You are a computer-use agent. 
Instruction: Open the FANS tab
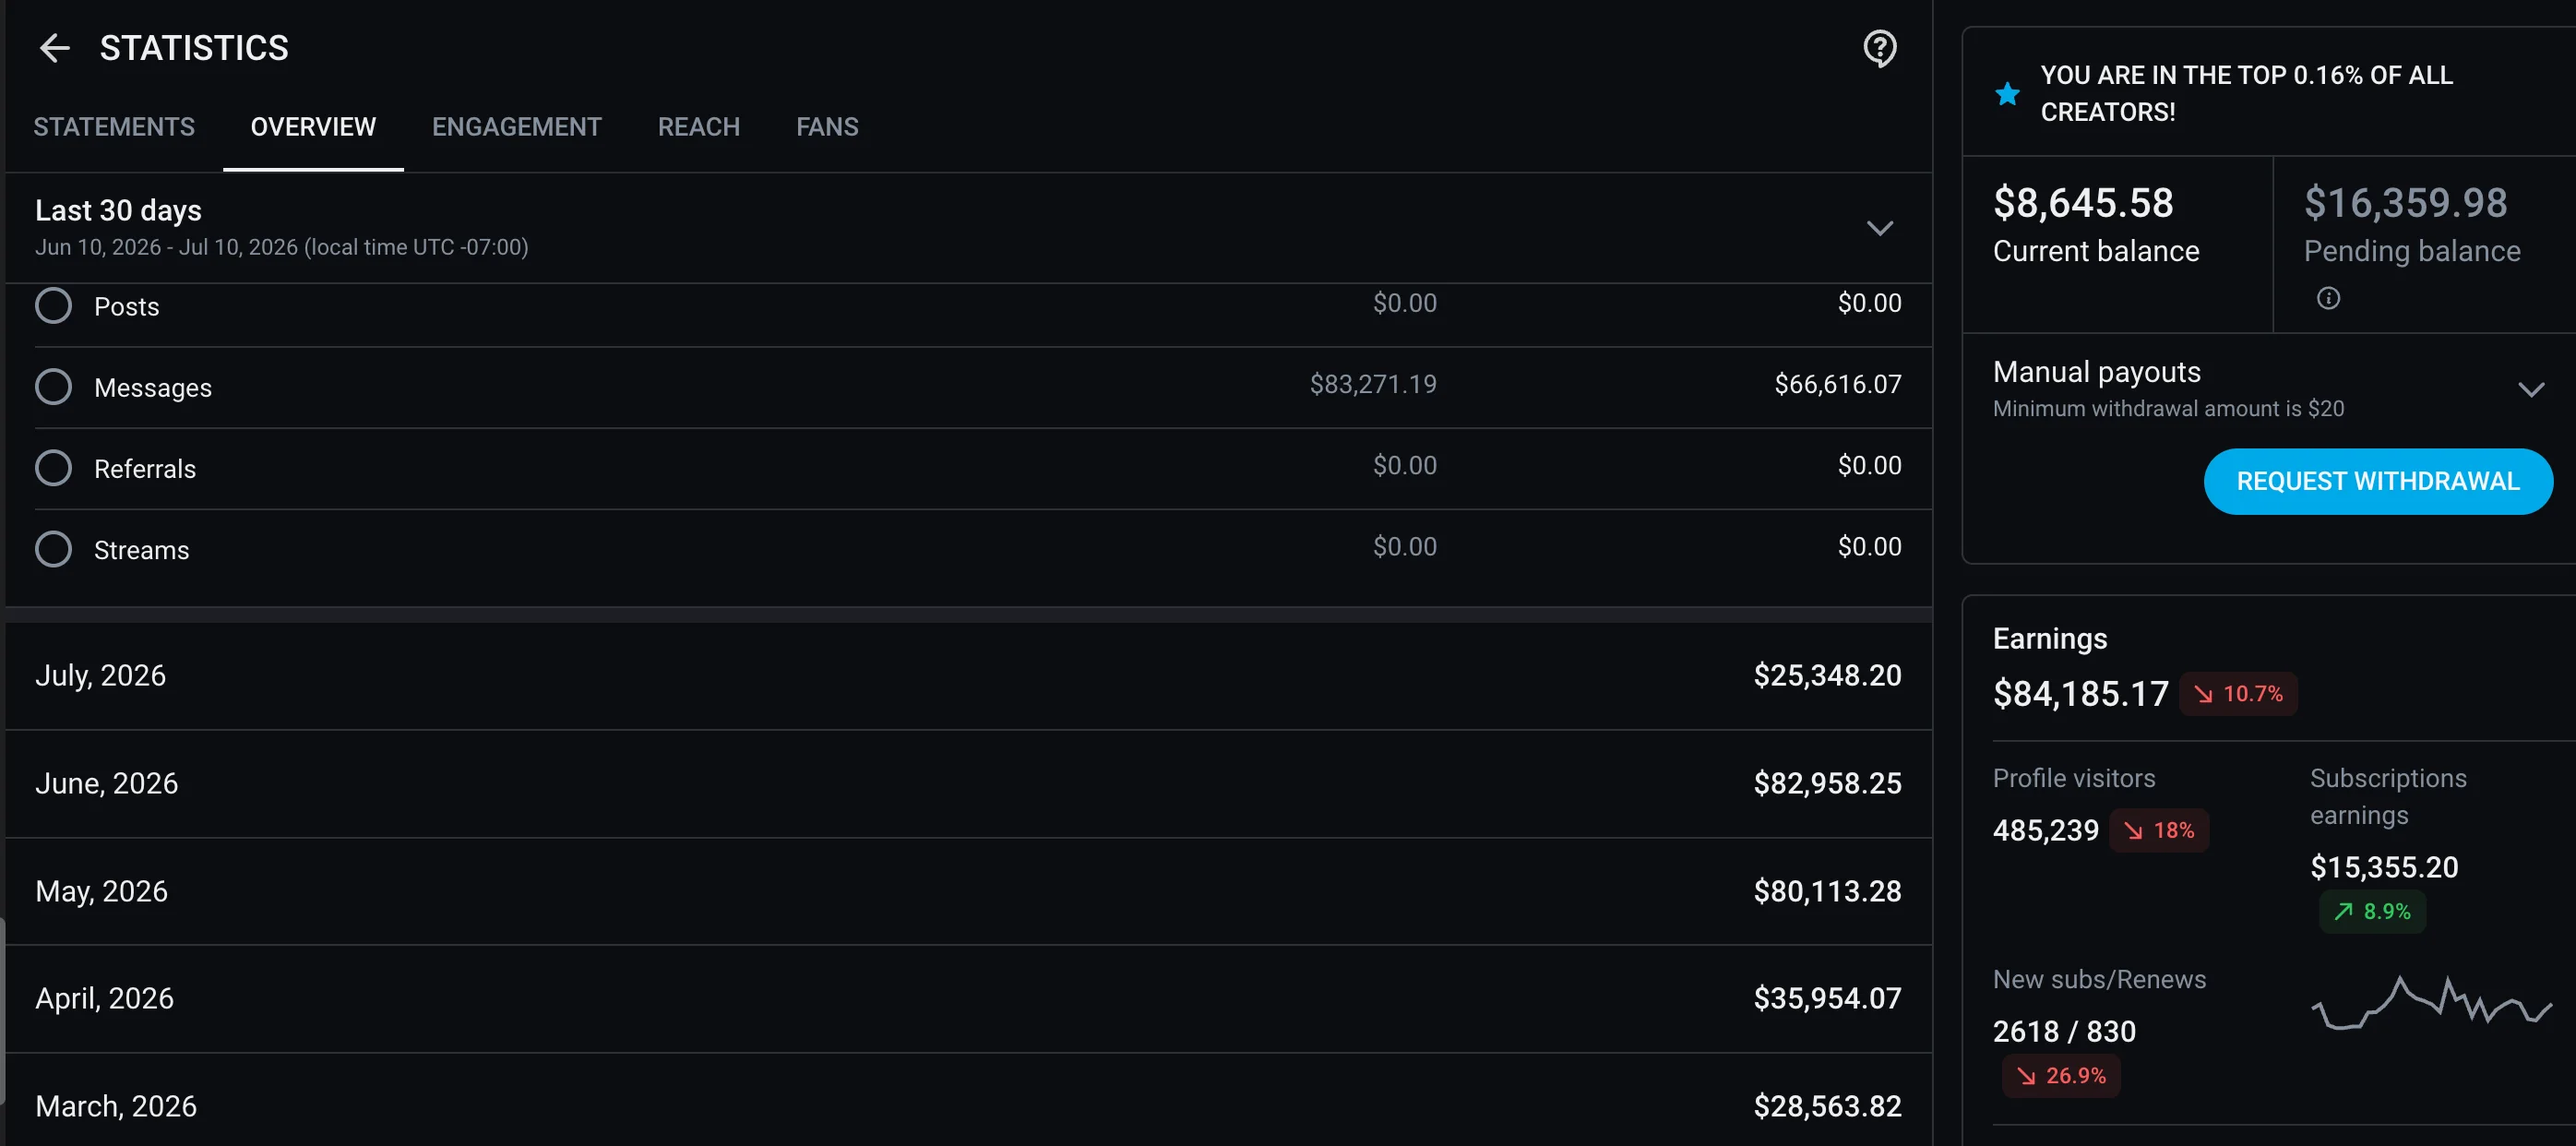[x=827, y=127]
